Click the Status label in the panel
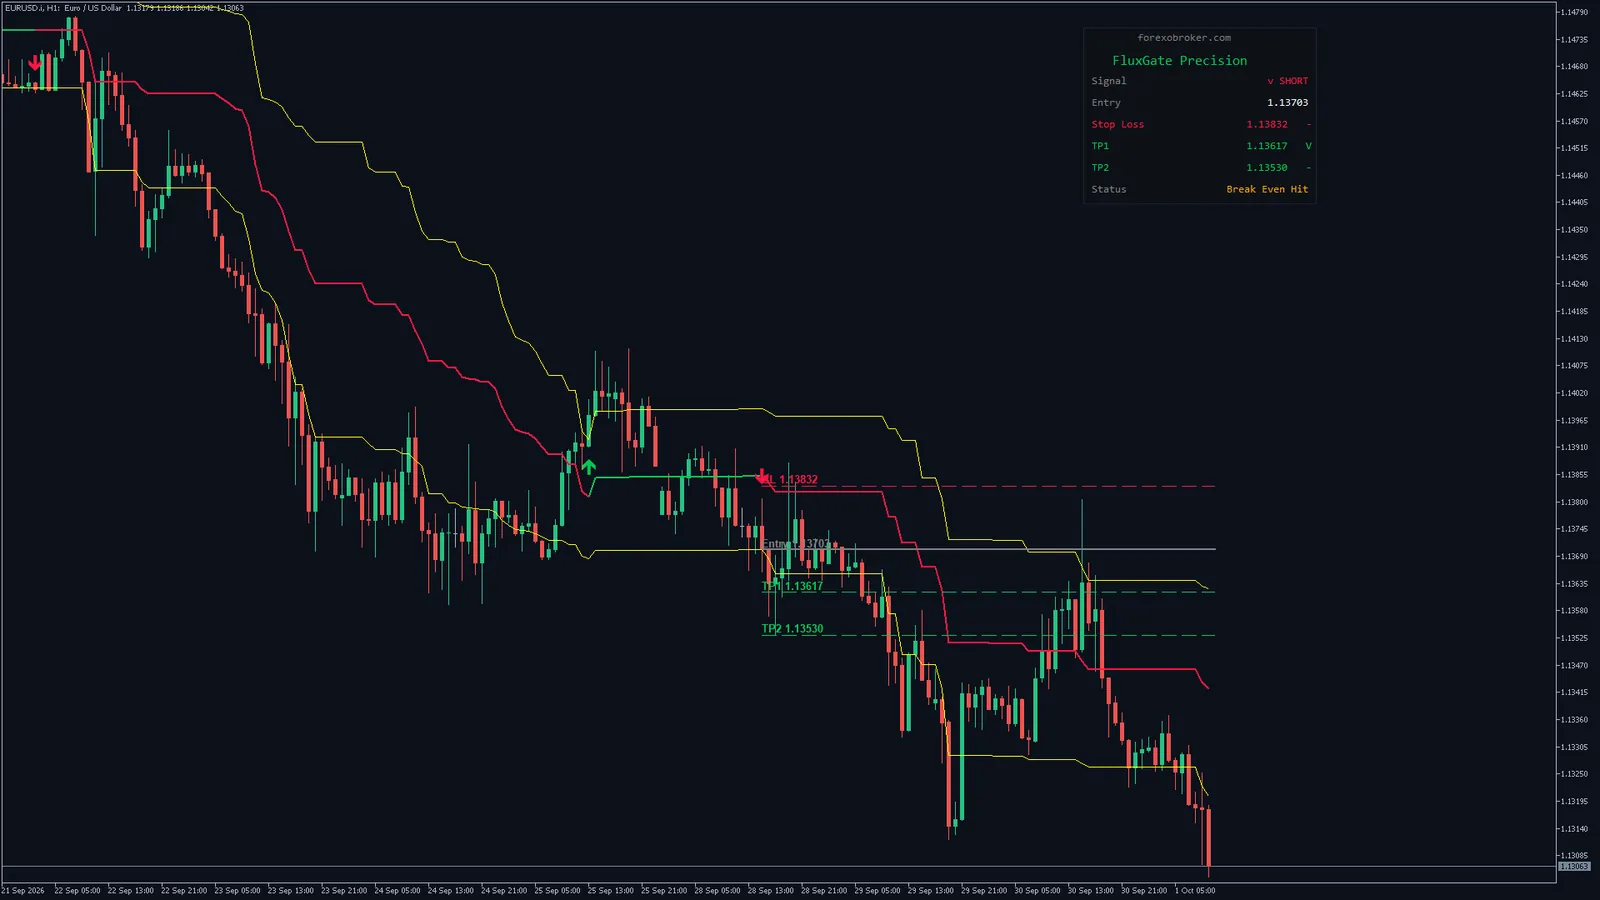This screenshot has width=1600, height=900. coord(1109,189)
